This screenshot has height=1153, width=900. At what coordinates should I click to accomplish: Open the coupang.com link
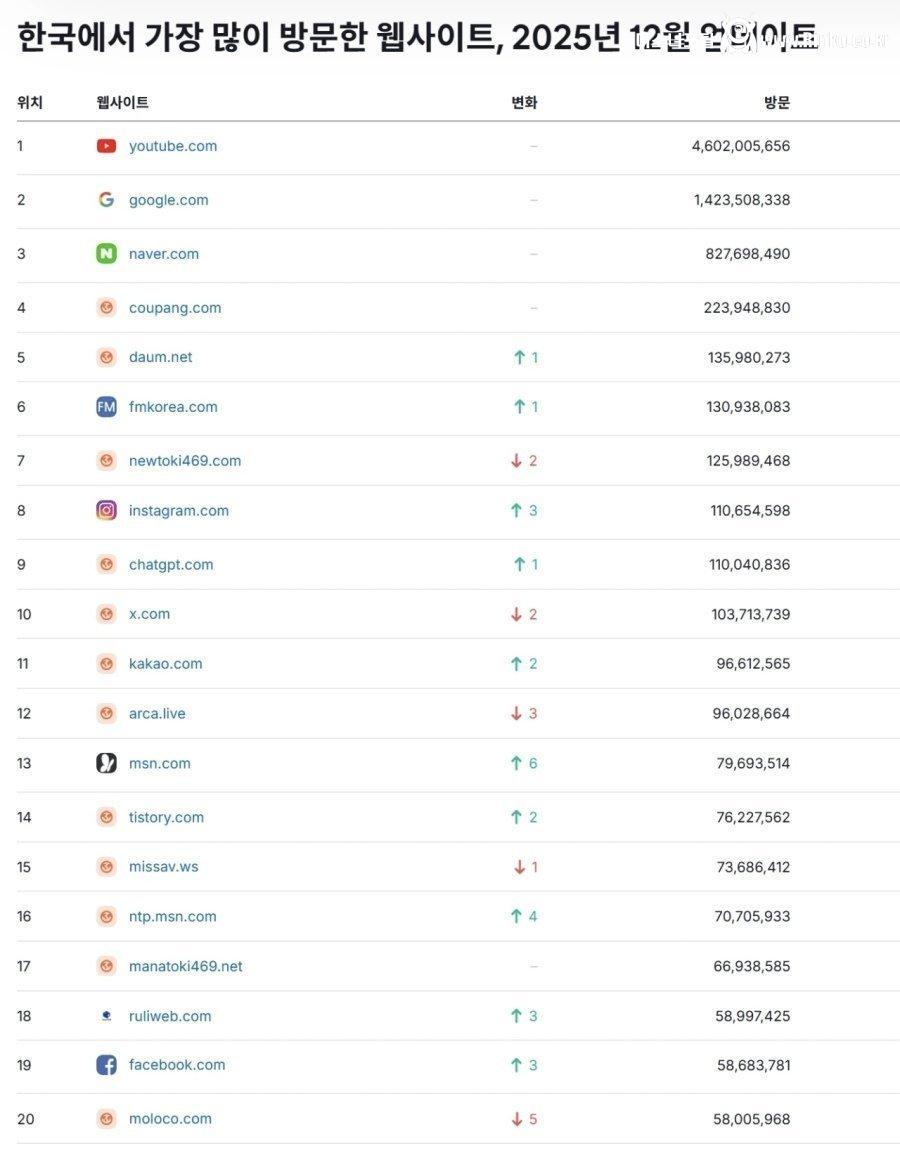pos(175,308)
